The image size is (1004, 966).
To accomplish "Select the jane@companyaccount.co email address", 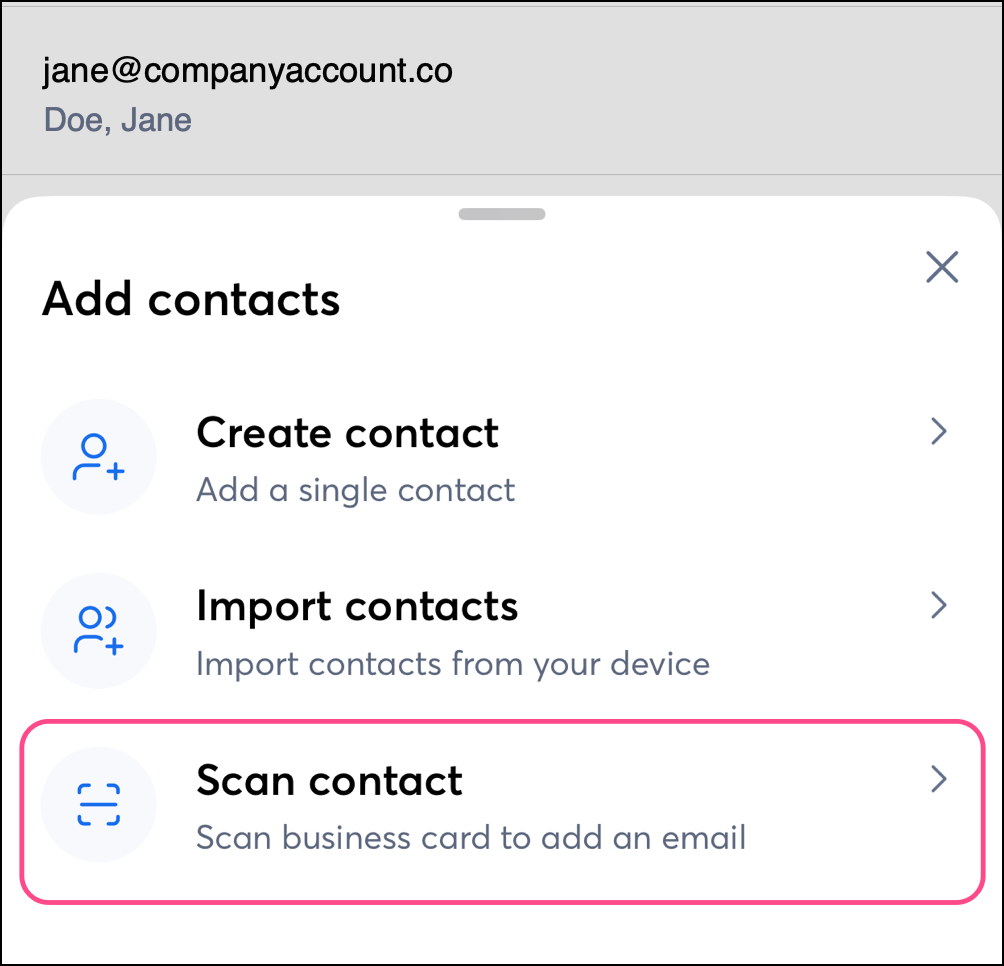I will pyautogui.click(x=247, y=71).
